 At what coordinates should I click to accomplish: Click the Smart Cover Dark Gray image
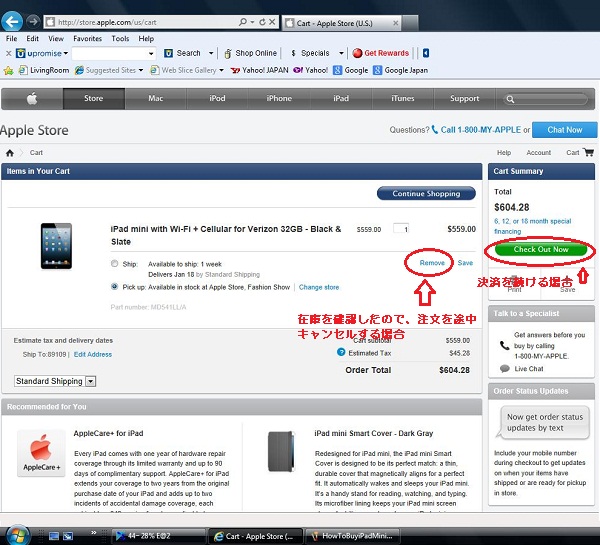coord(281,451)
